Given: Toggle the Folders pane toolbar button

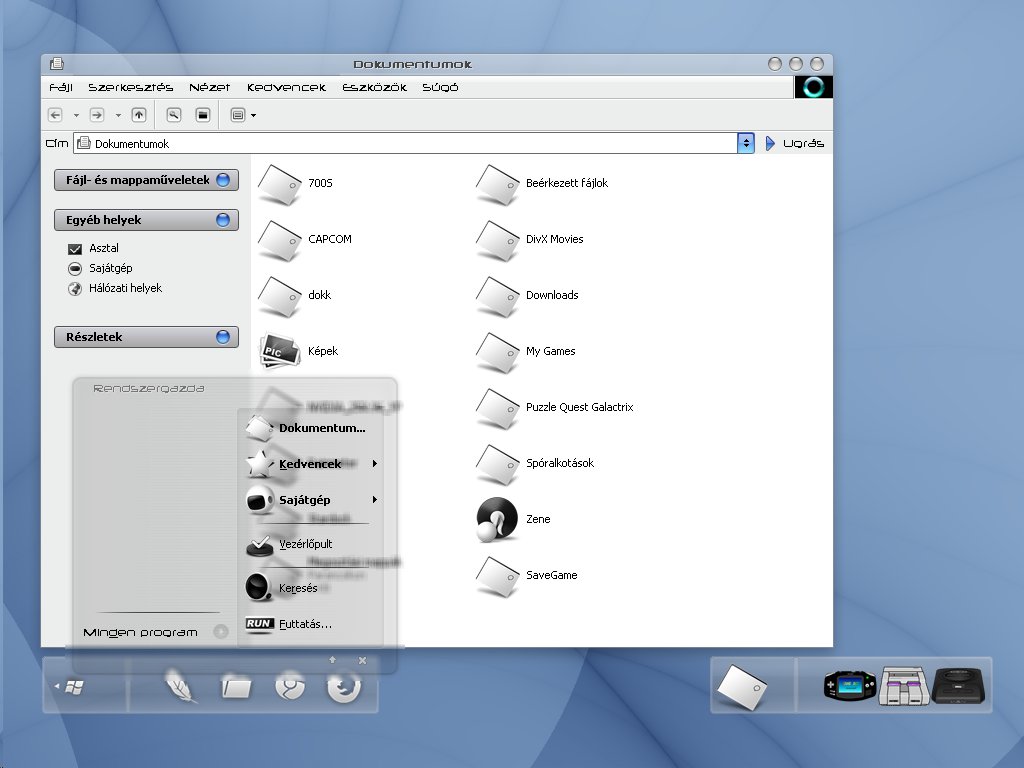Looking at the screenshot, I should pos(203,115).
